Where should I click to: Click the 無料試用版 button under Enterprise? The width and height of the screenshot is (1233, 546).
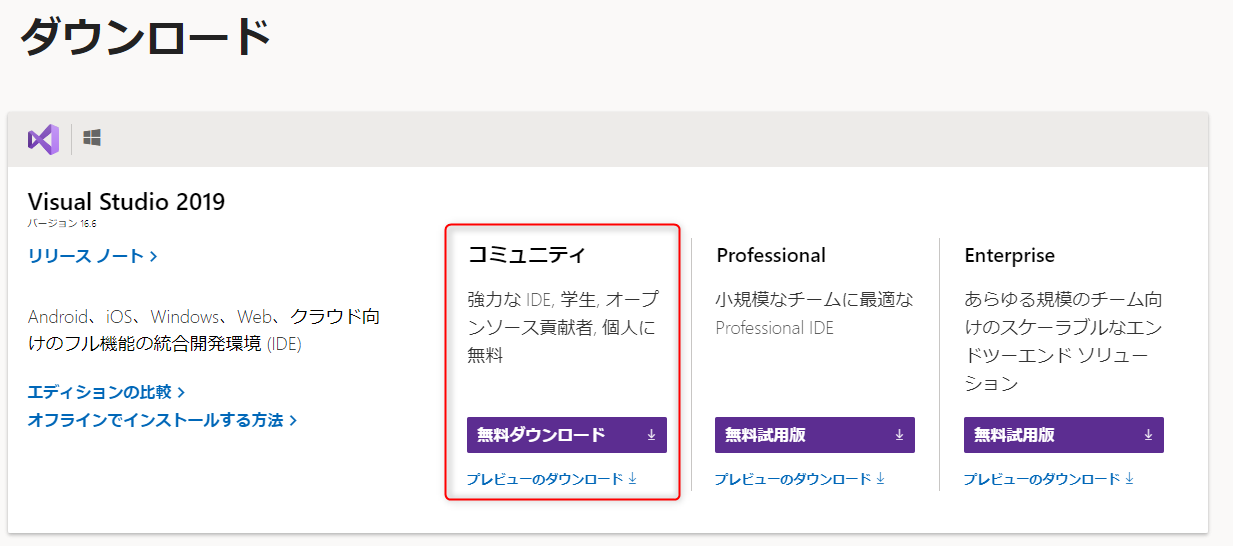point(1064,435)
